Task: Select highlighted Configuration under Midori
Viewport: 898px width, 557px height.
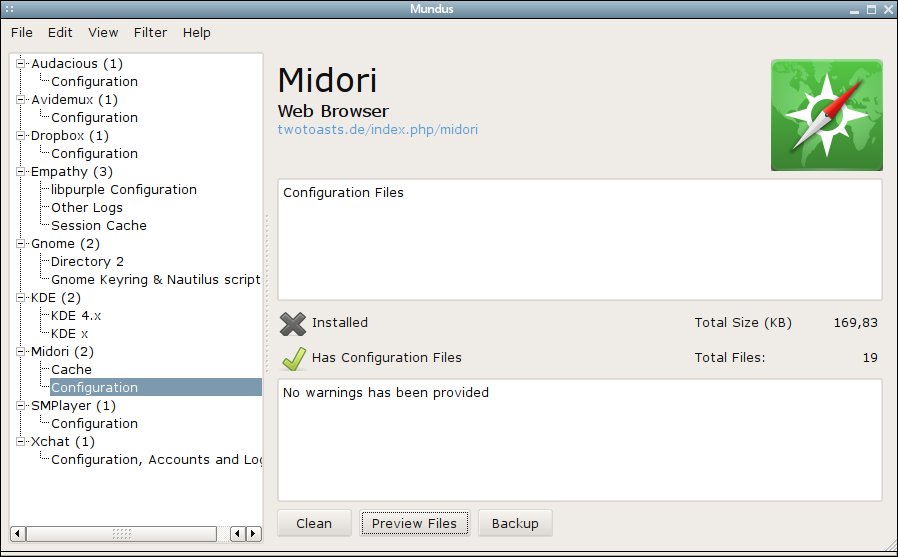Action: (156, 388)
